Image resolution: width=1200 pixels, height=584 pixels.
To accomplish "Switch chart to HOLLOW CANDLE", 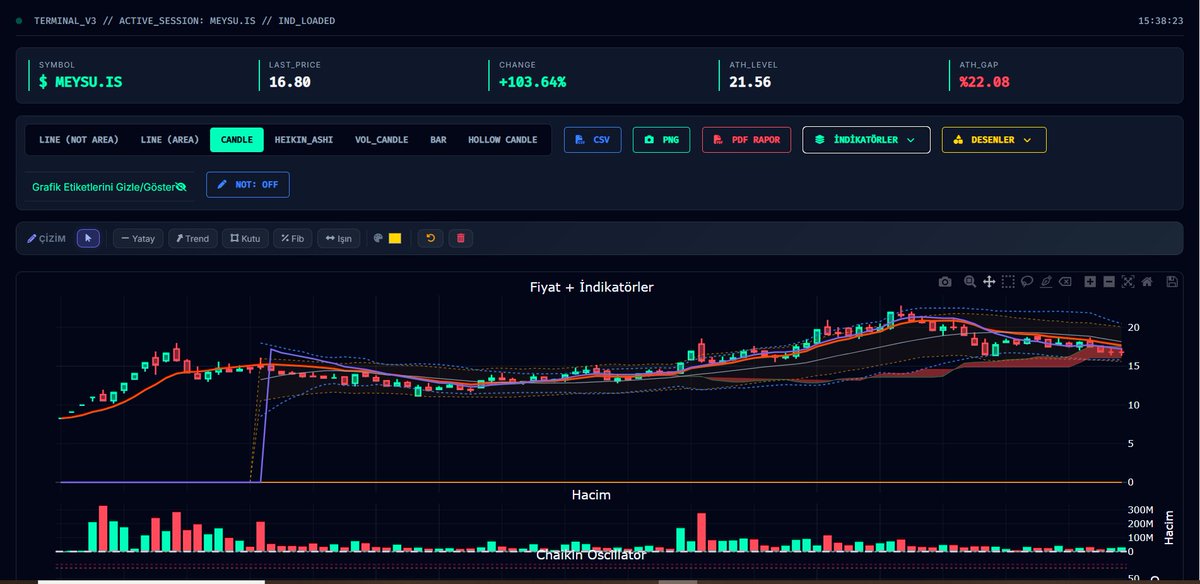I will (x=503, y=140).
